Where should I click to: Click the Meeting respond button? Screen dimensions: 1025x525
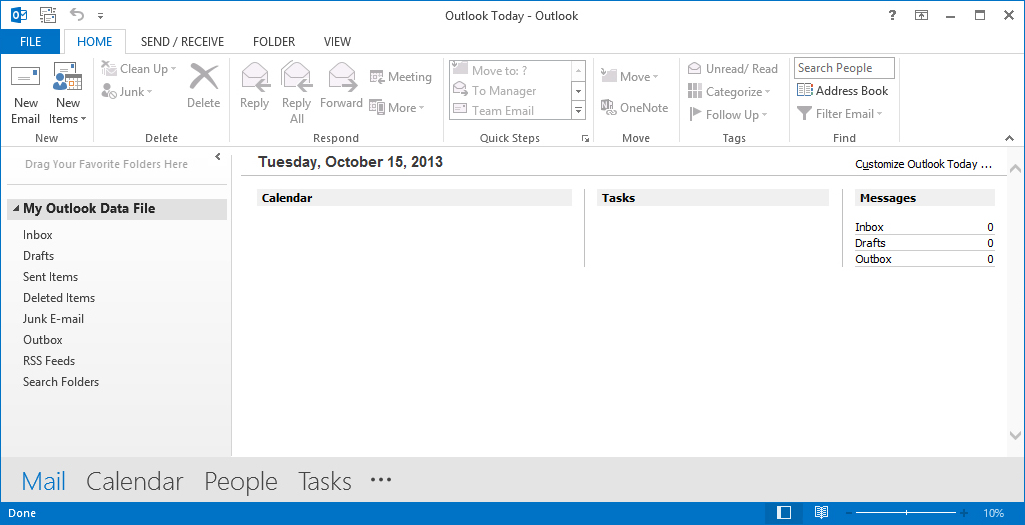401,76
